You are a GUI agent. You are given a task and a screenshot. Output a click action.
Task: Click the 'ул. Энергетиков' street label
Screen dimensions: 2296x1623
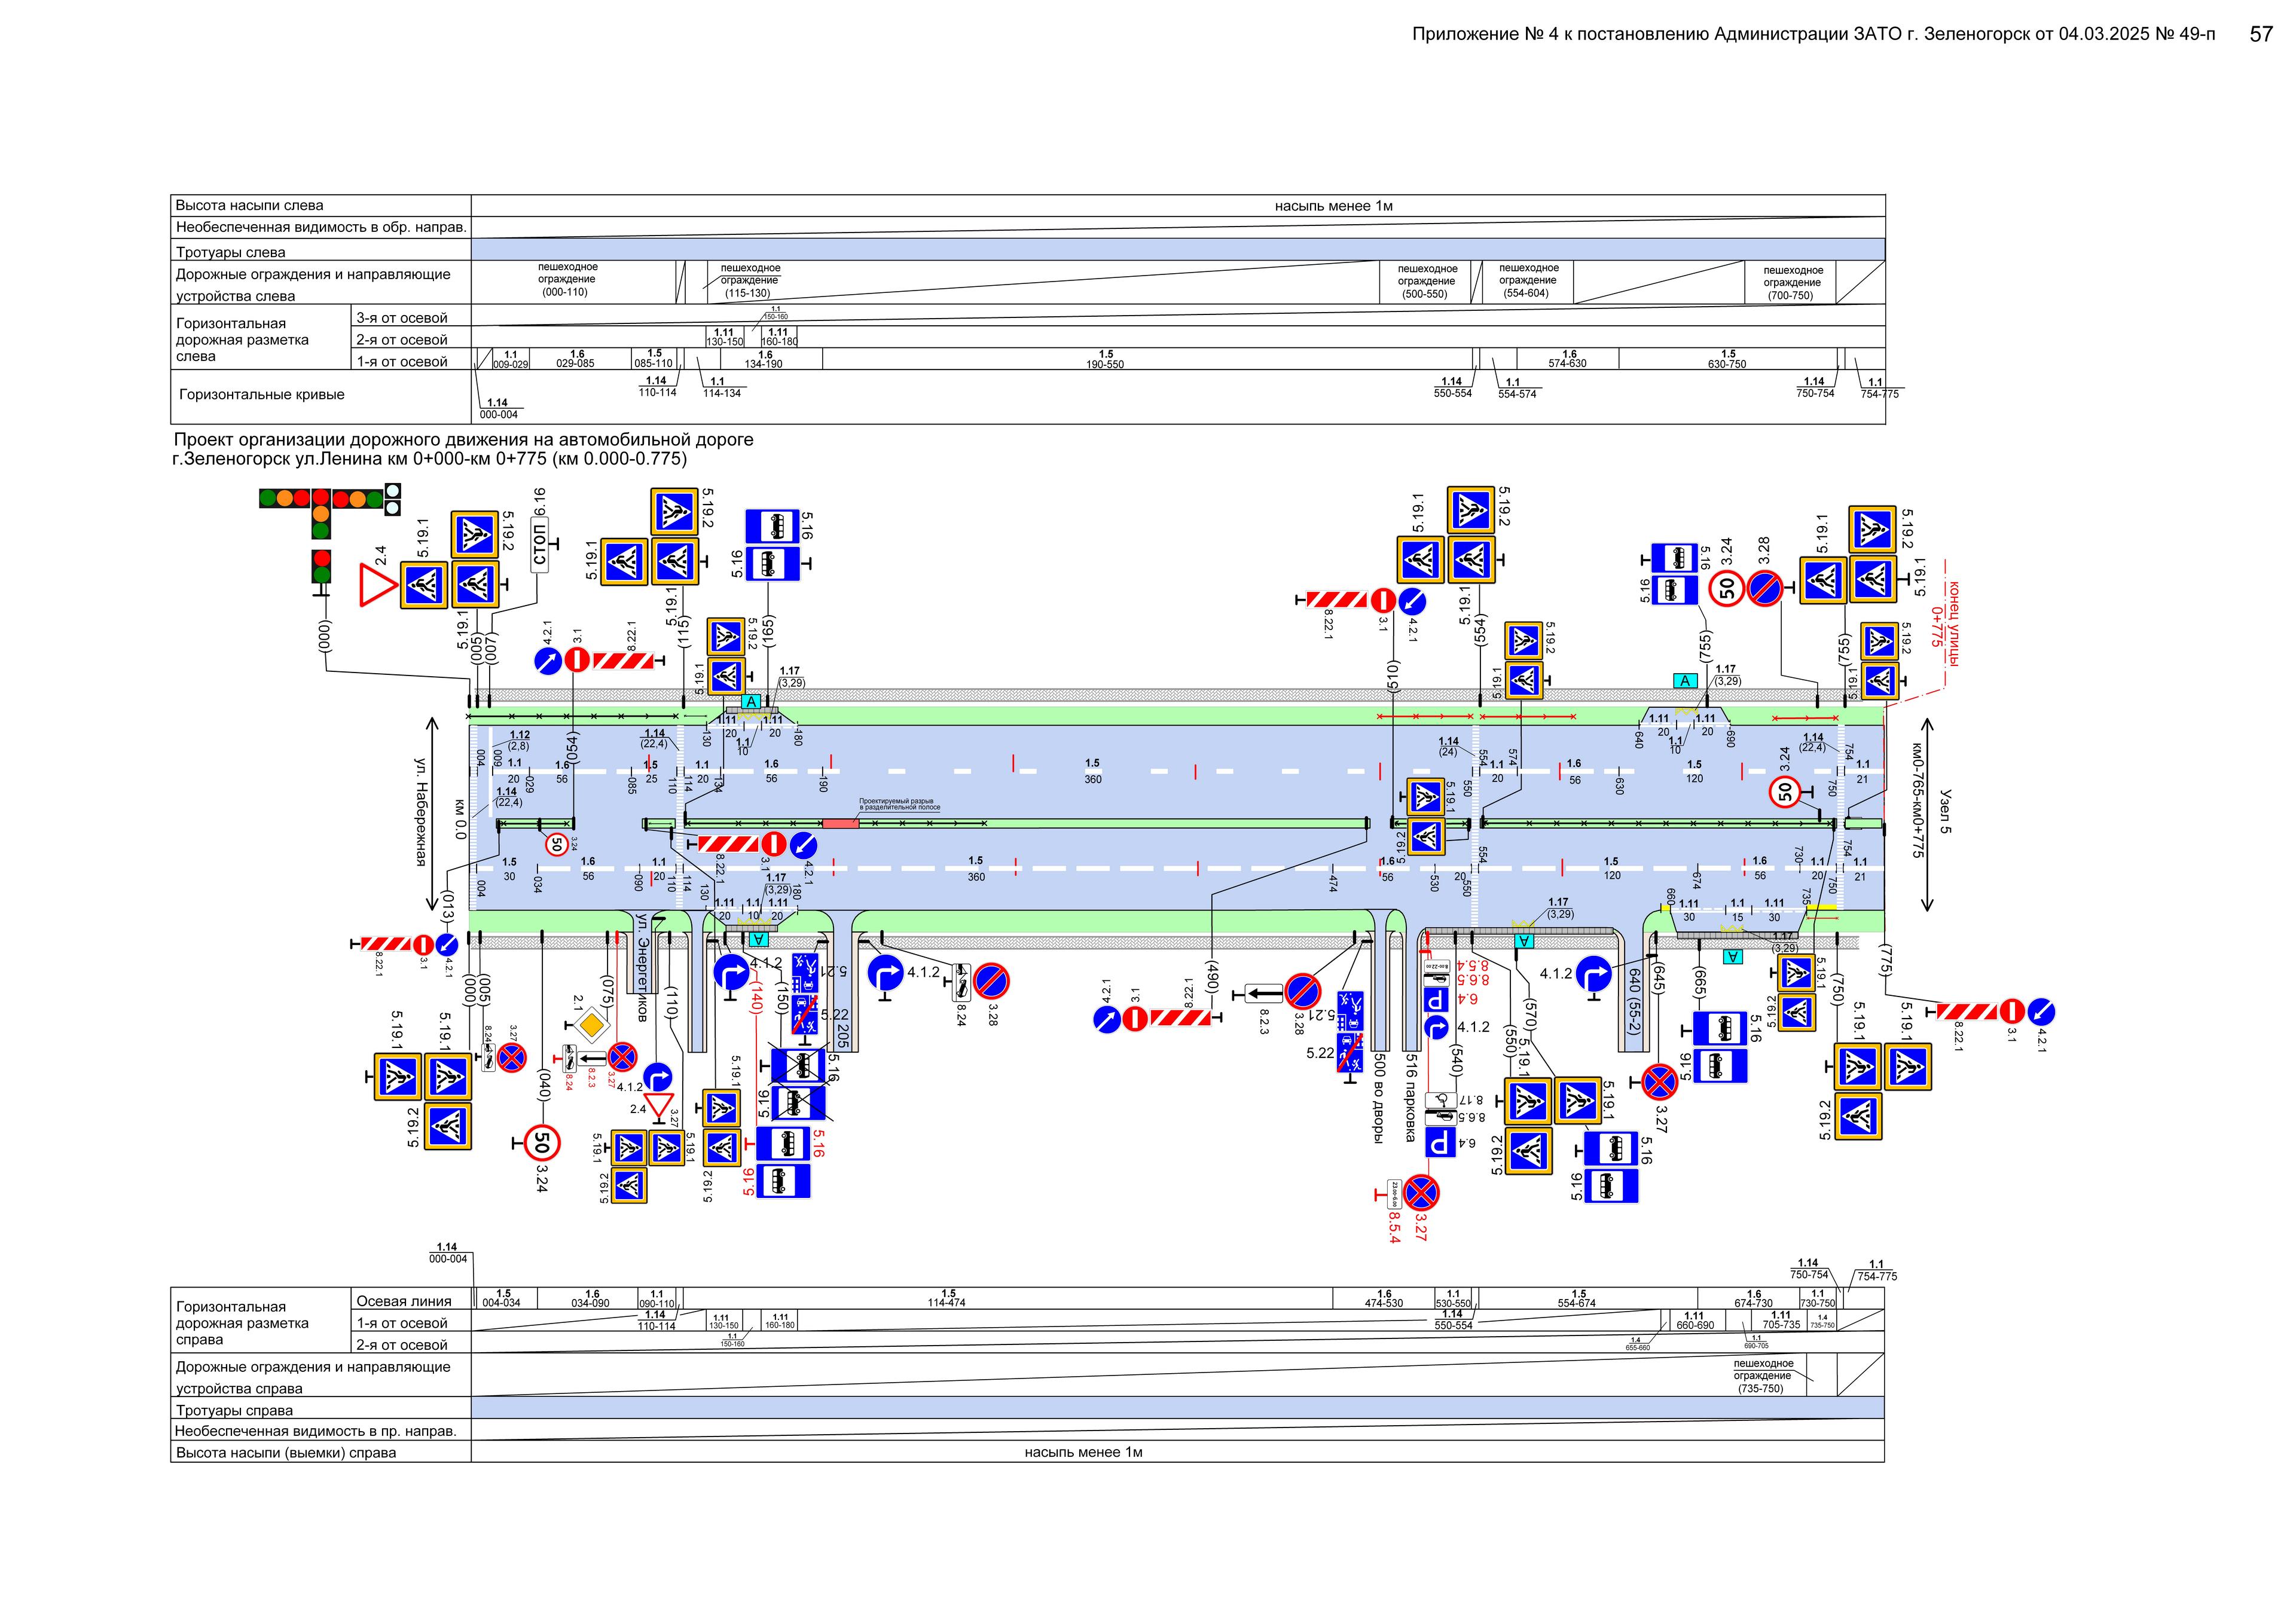pos(642,967)
